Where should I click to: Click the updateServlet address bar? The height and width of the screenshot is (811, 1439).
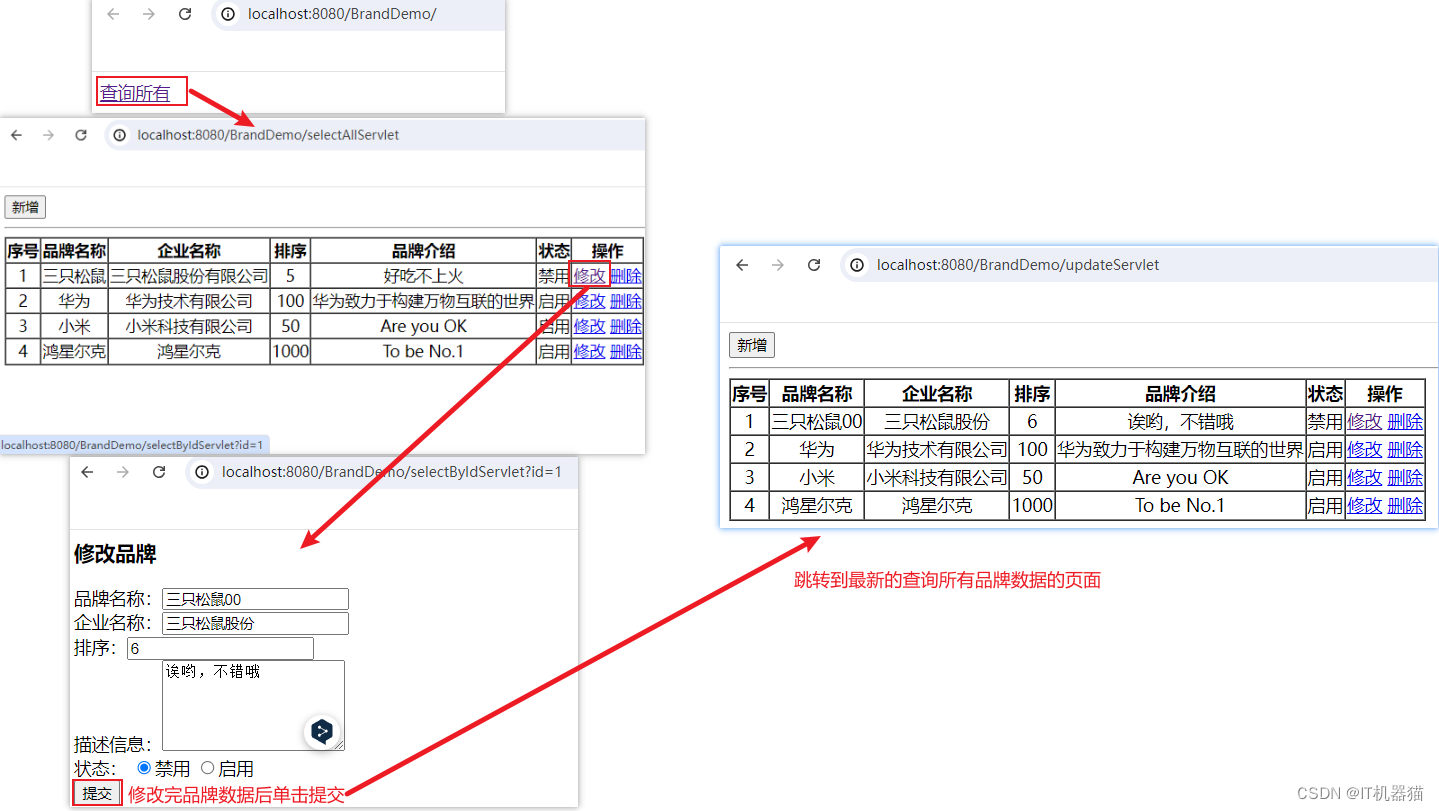1138,265
